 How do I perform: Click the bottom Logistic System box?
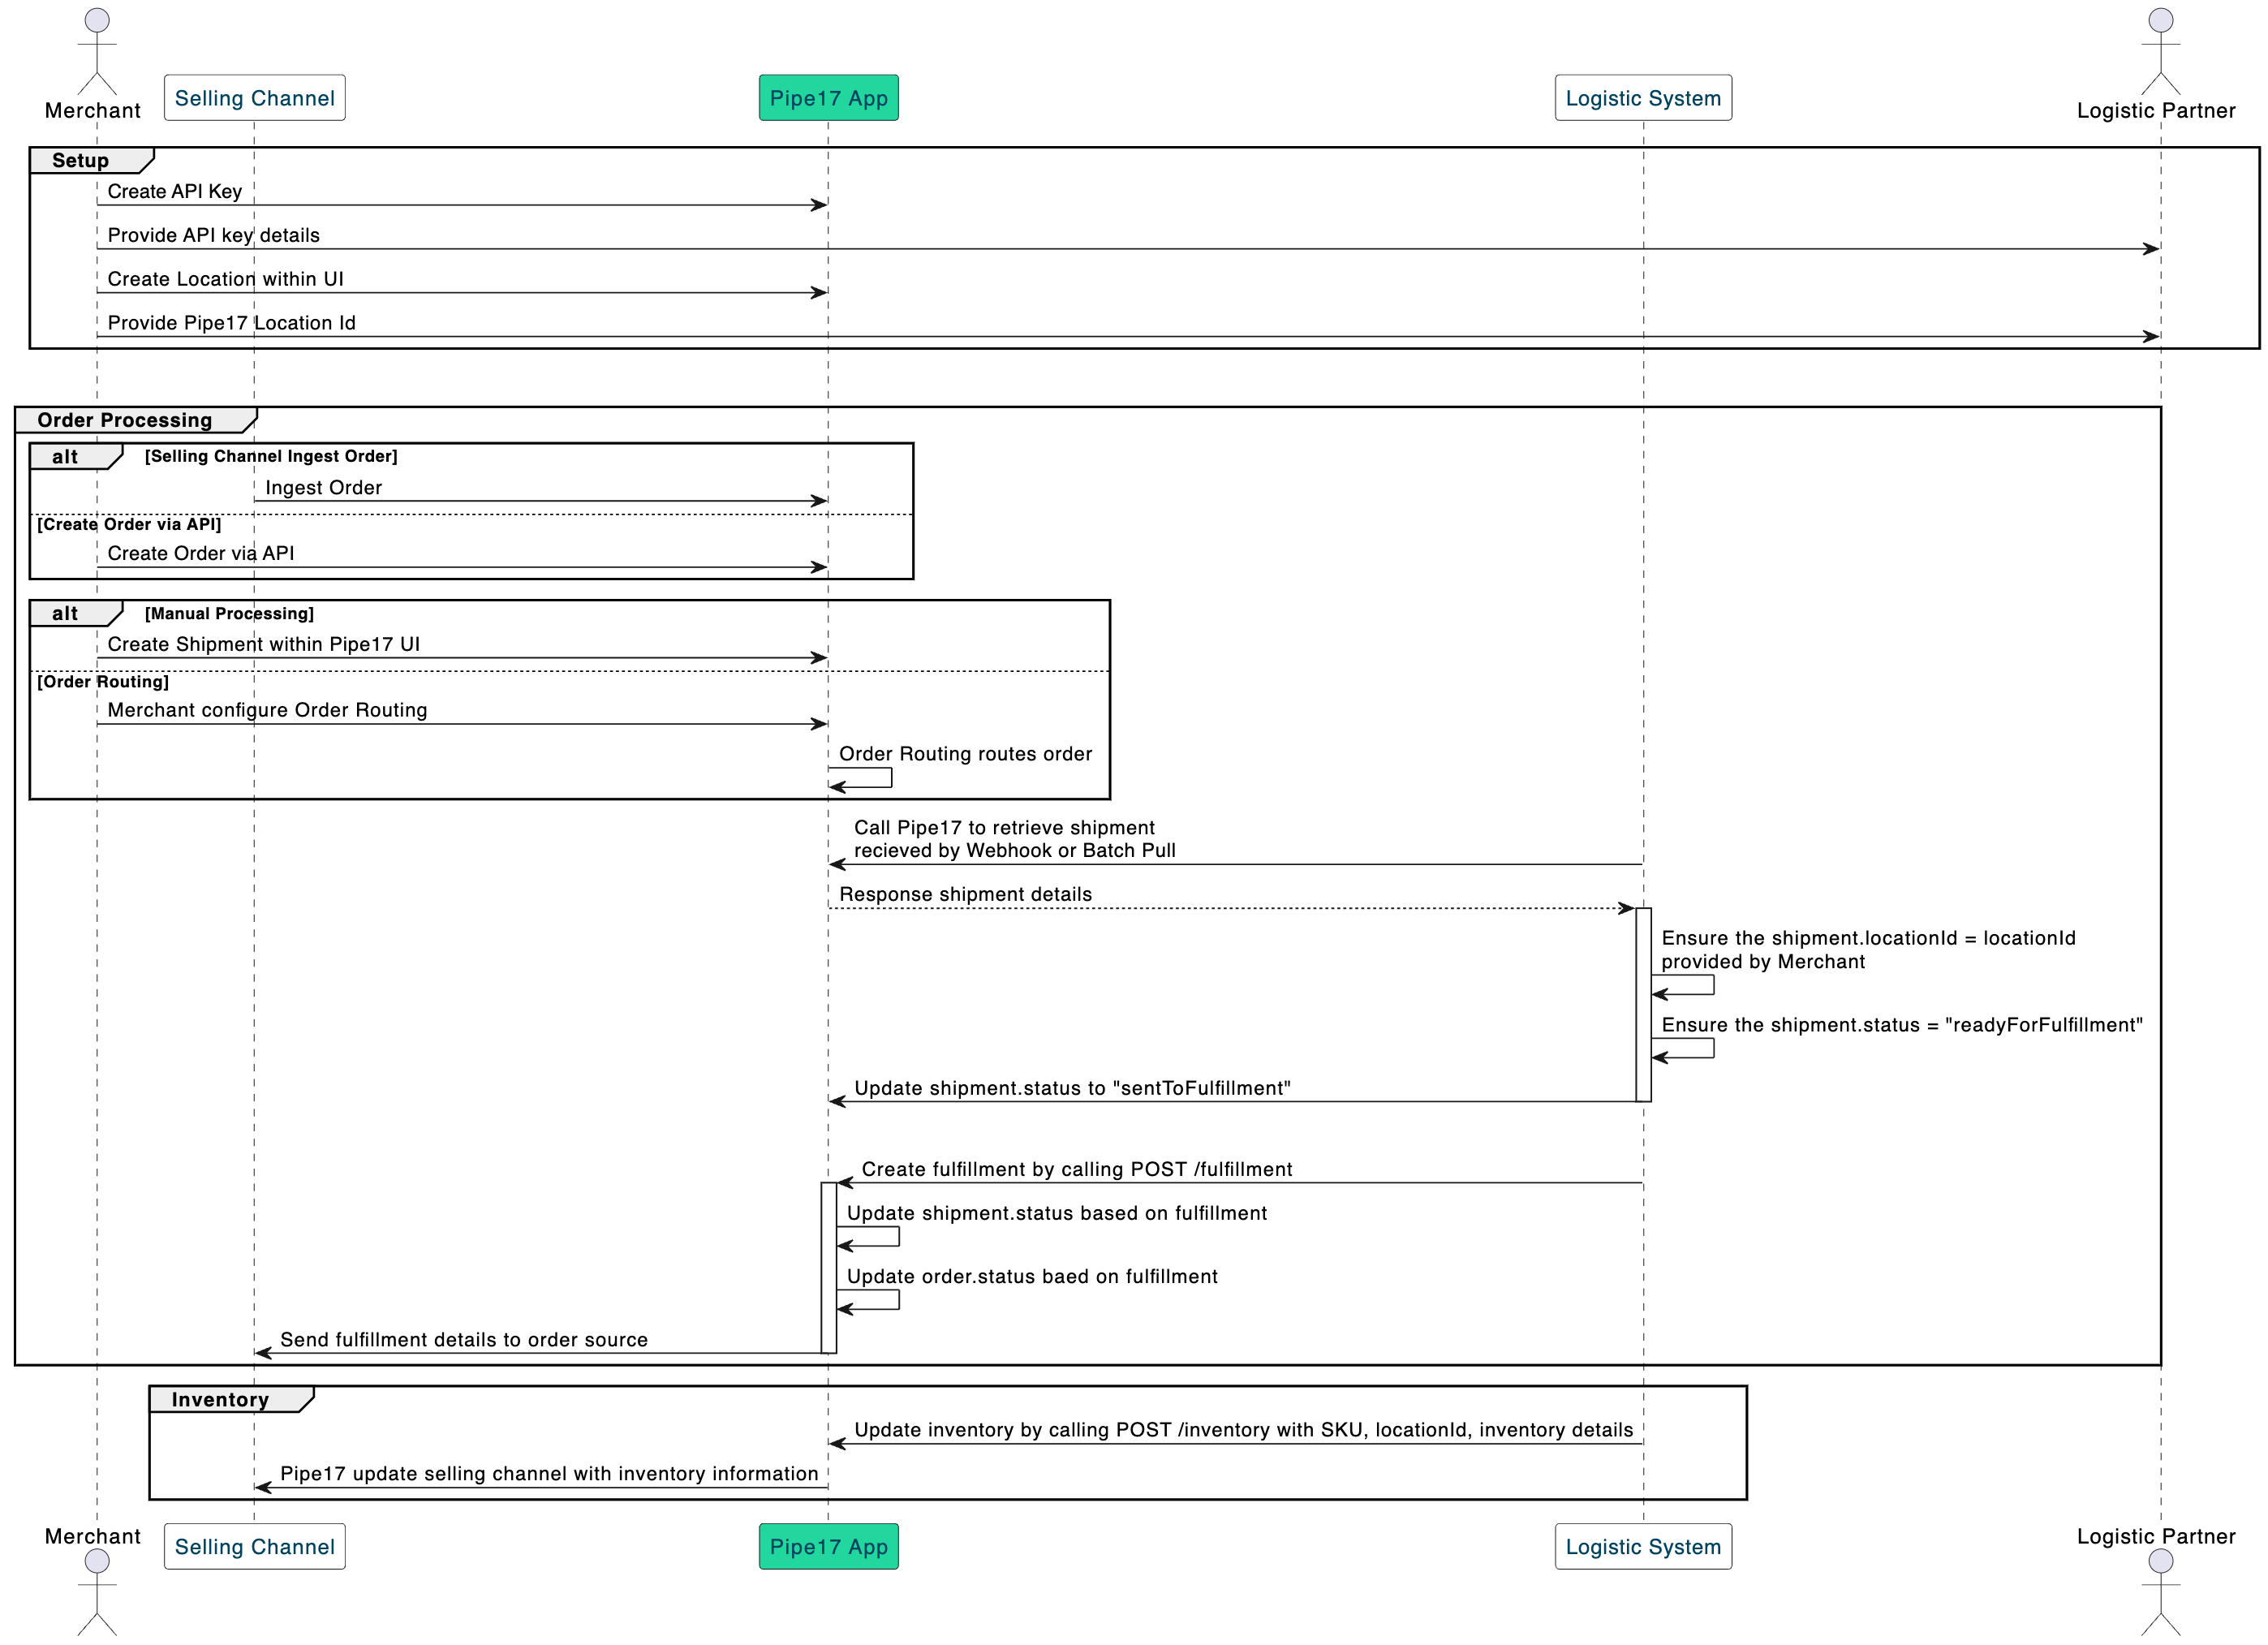pos(1643,1546)
